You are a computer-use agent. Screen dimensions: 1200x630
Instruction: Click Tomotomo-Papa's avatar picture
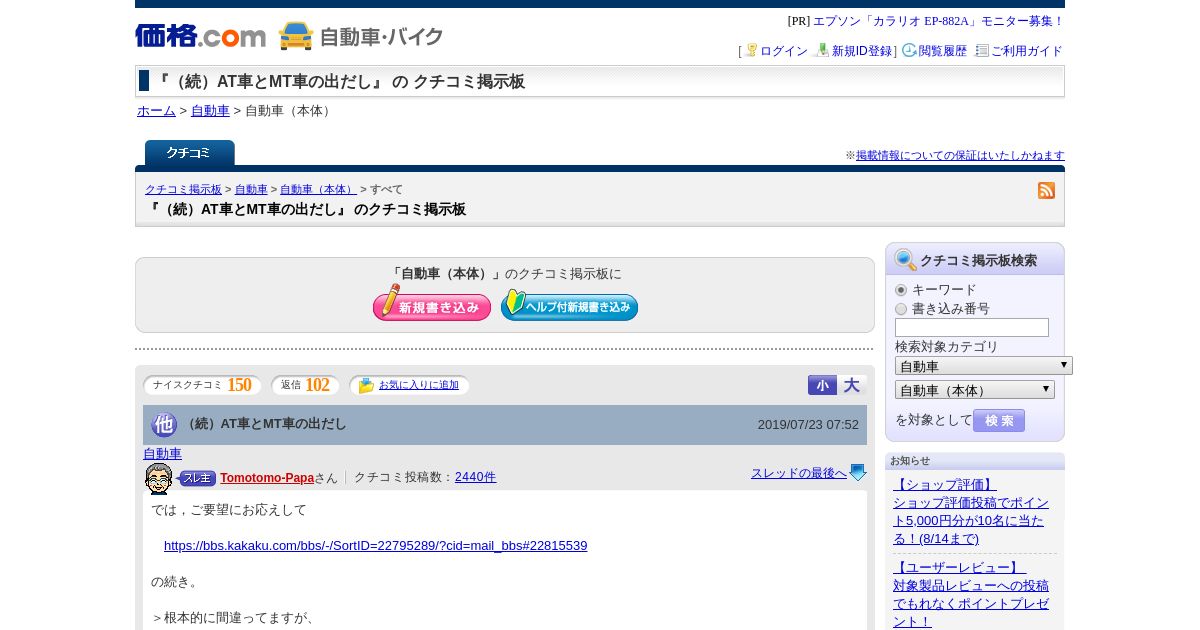tap(158, 478)
